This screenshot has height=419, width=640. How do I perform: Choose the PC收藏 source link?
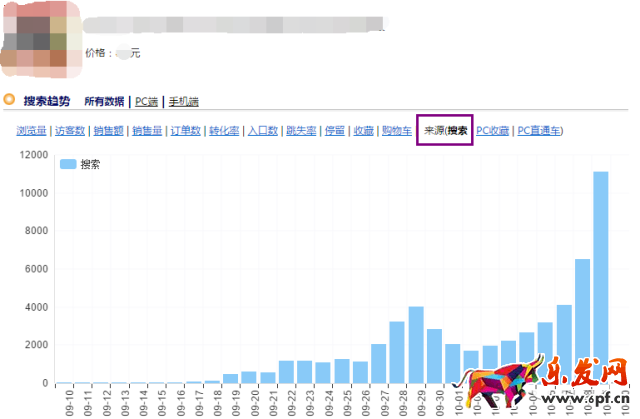(x=492, y=131)
